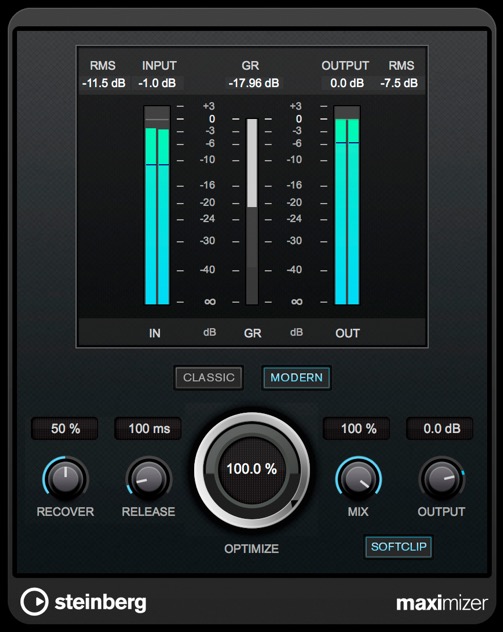Click the Mix 100 % value field
Viewport: 503px width, 632px height.
click(x=357, y=428)
